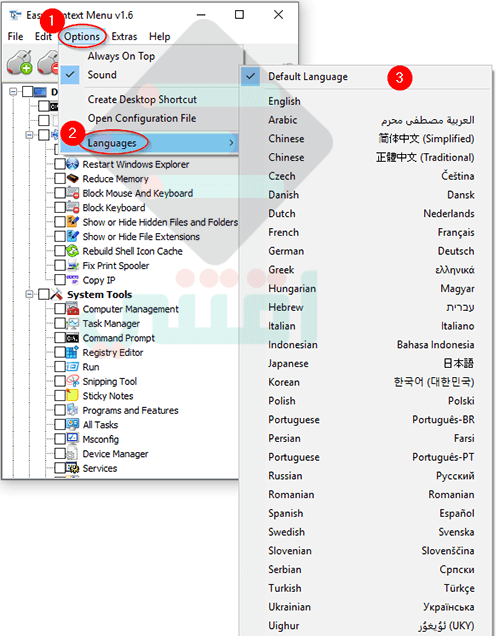Click the Show or Hide Hidden Files icon
The height and width of the screenshot is (636, 500).
(73, 222)
